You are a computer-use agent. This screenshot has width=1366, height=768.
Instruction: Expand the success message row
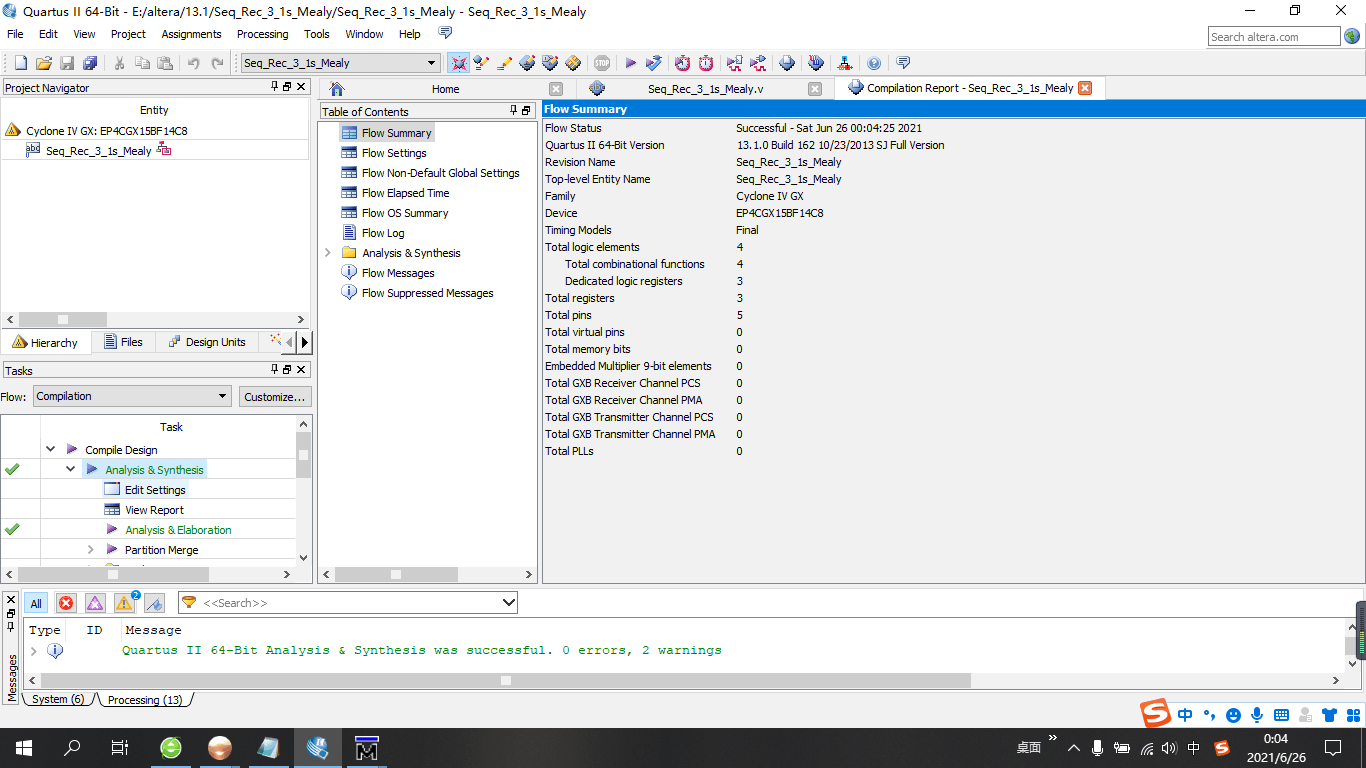pos(33,650)
